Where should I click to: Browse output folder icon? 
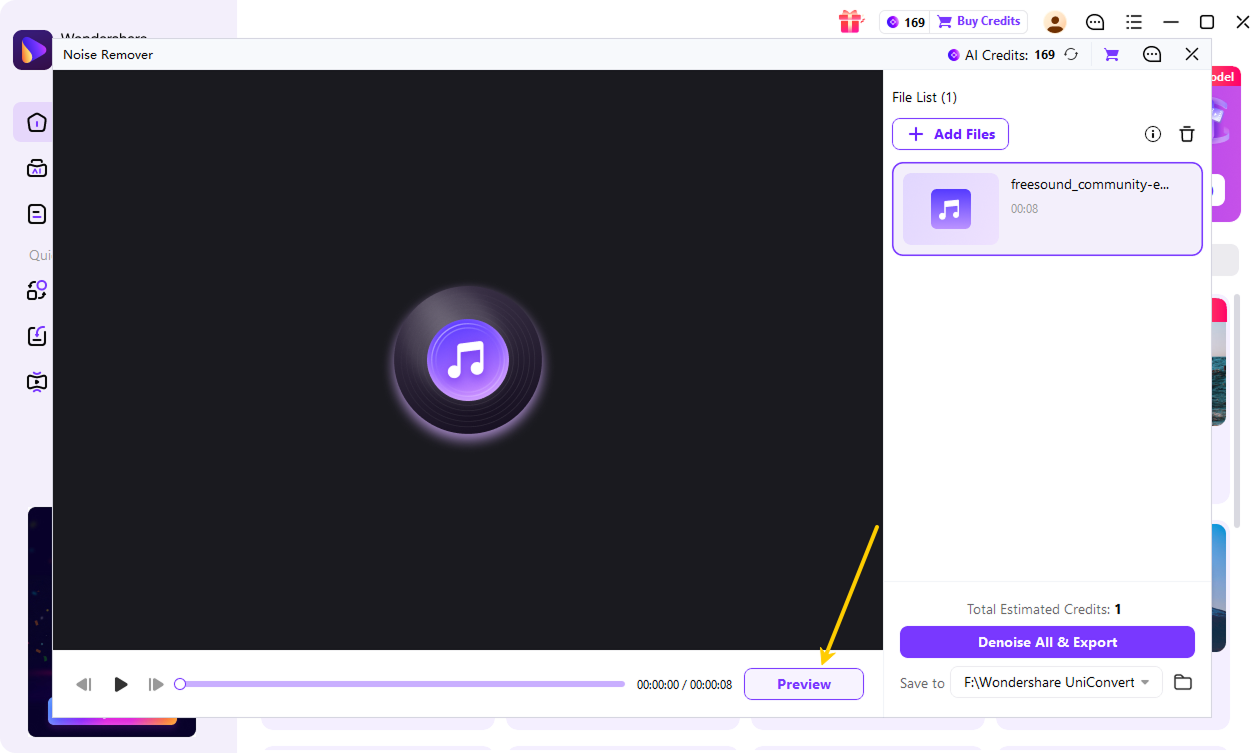[1183, 682]
